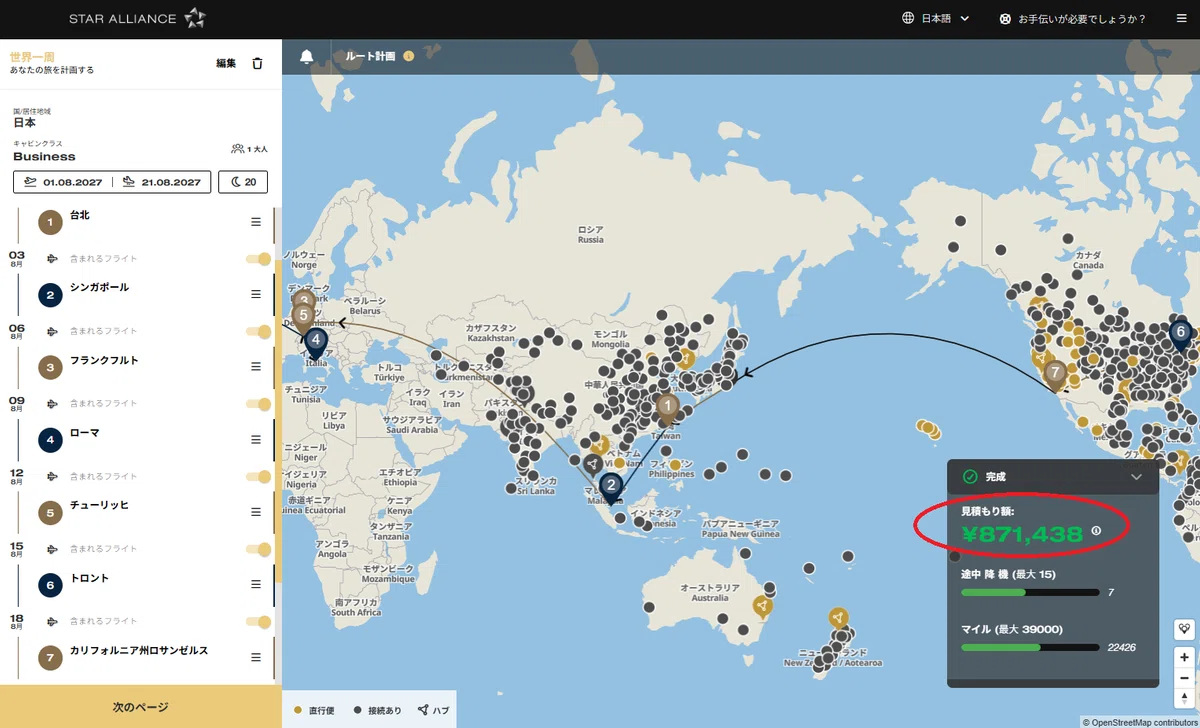The height and width of the screenshot is (728, 1200).
Task: Click the info icon beside ルート計画
Action: 408,56
